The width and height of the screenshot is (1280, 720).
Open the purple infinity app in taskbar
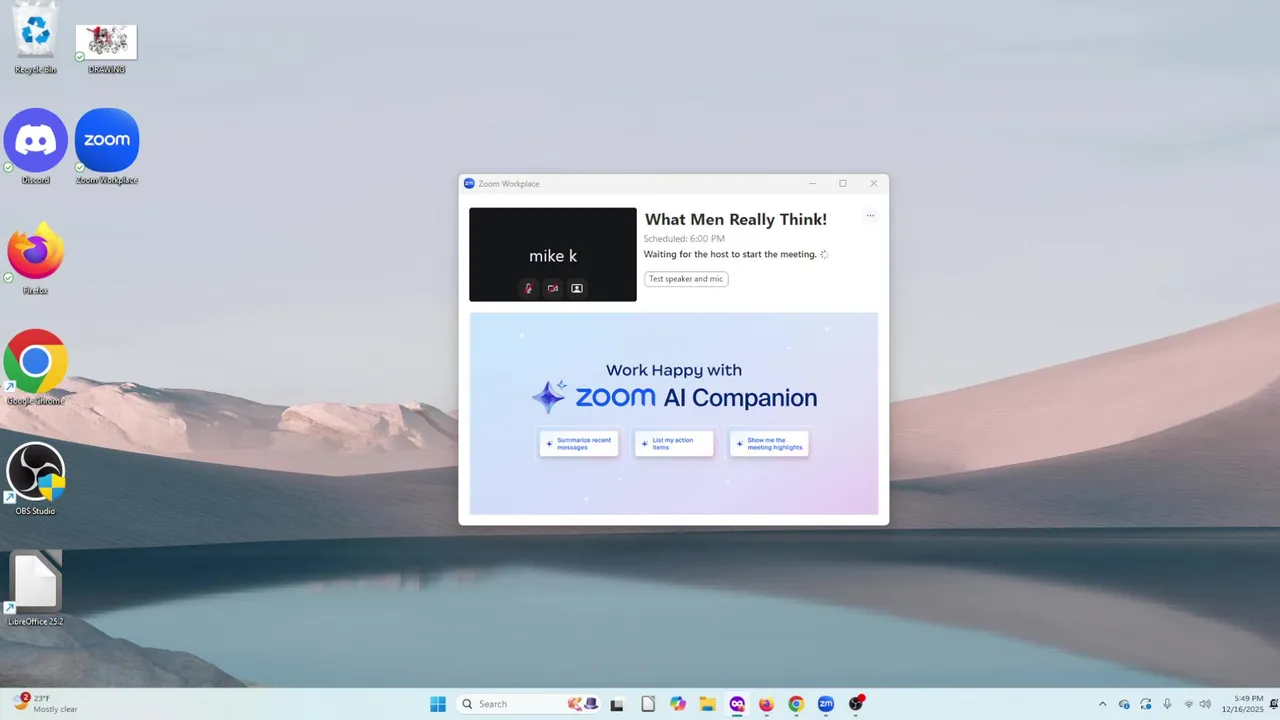point(737,704)
